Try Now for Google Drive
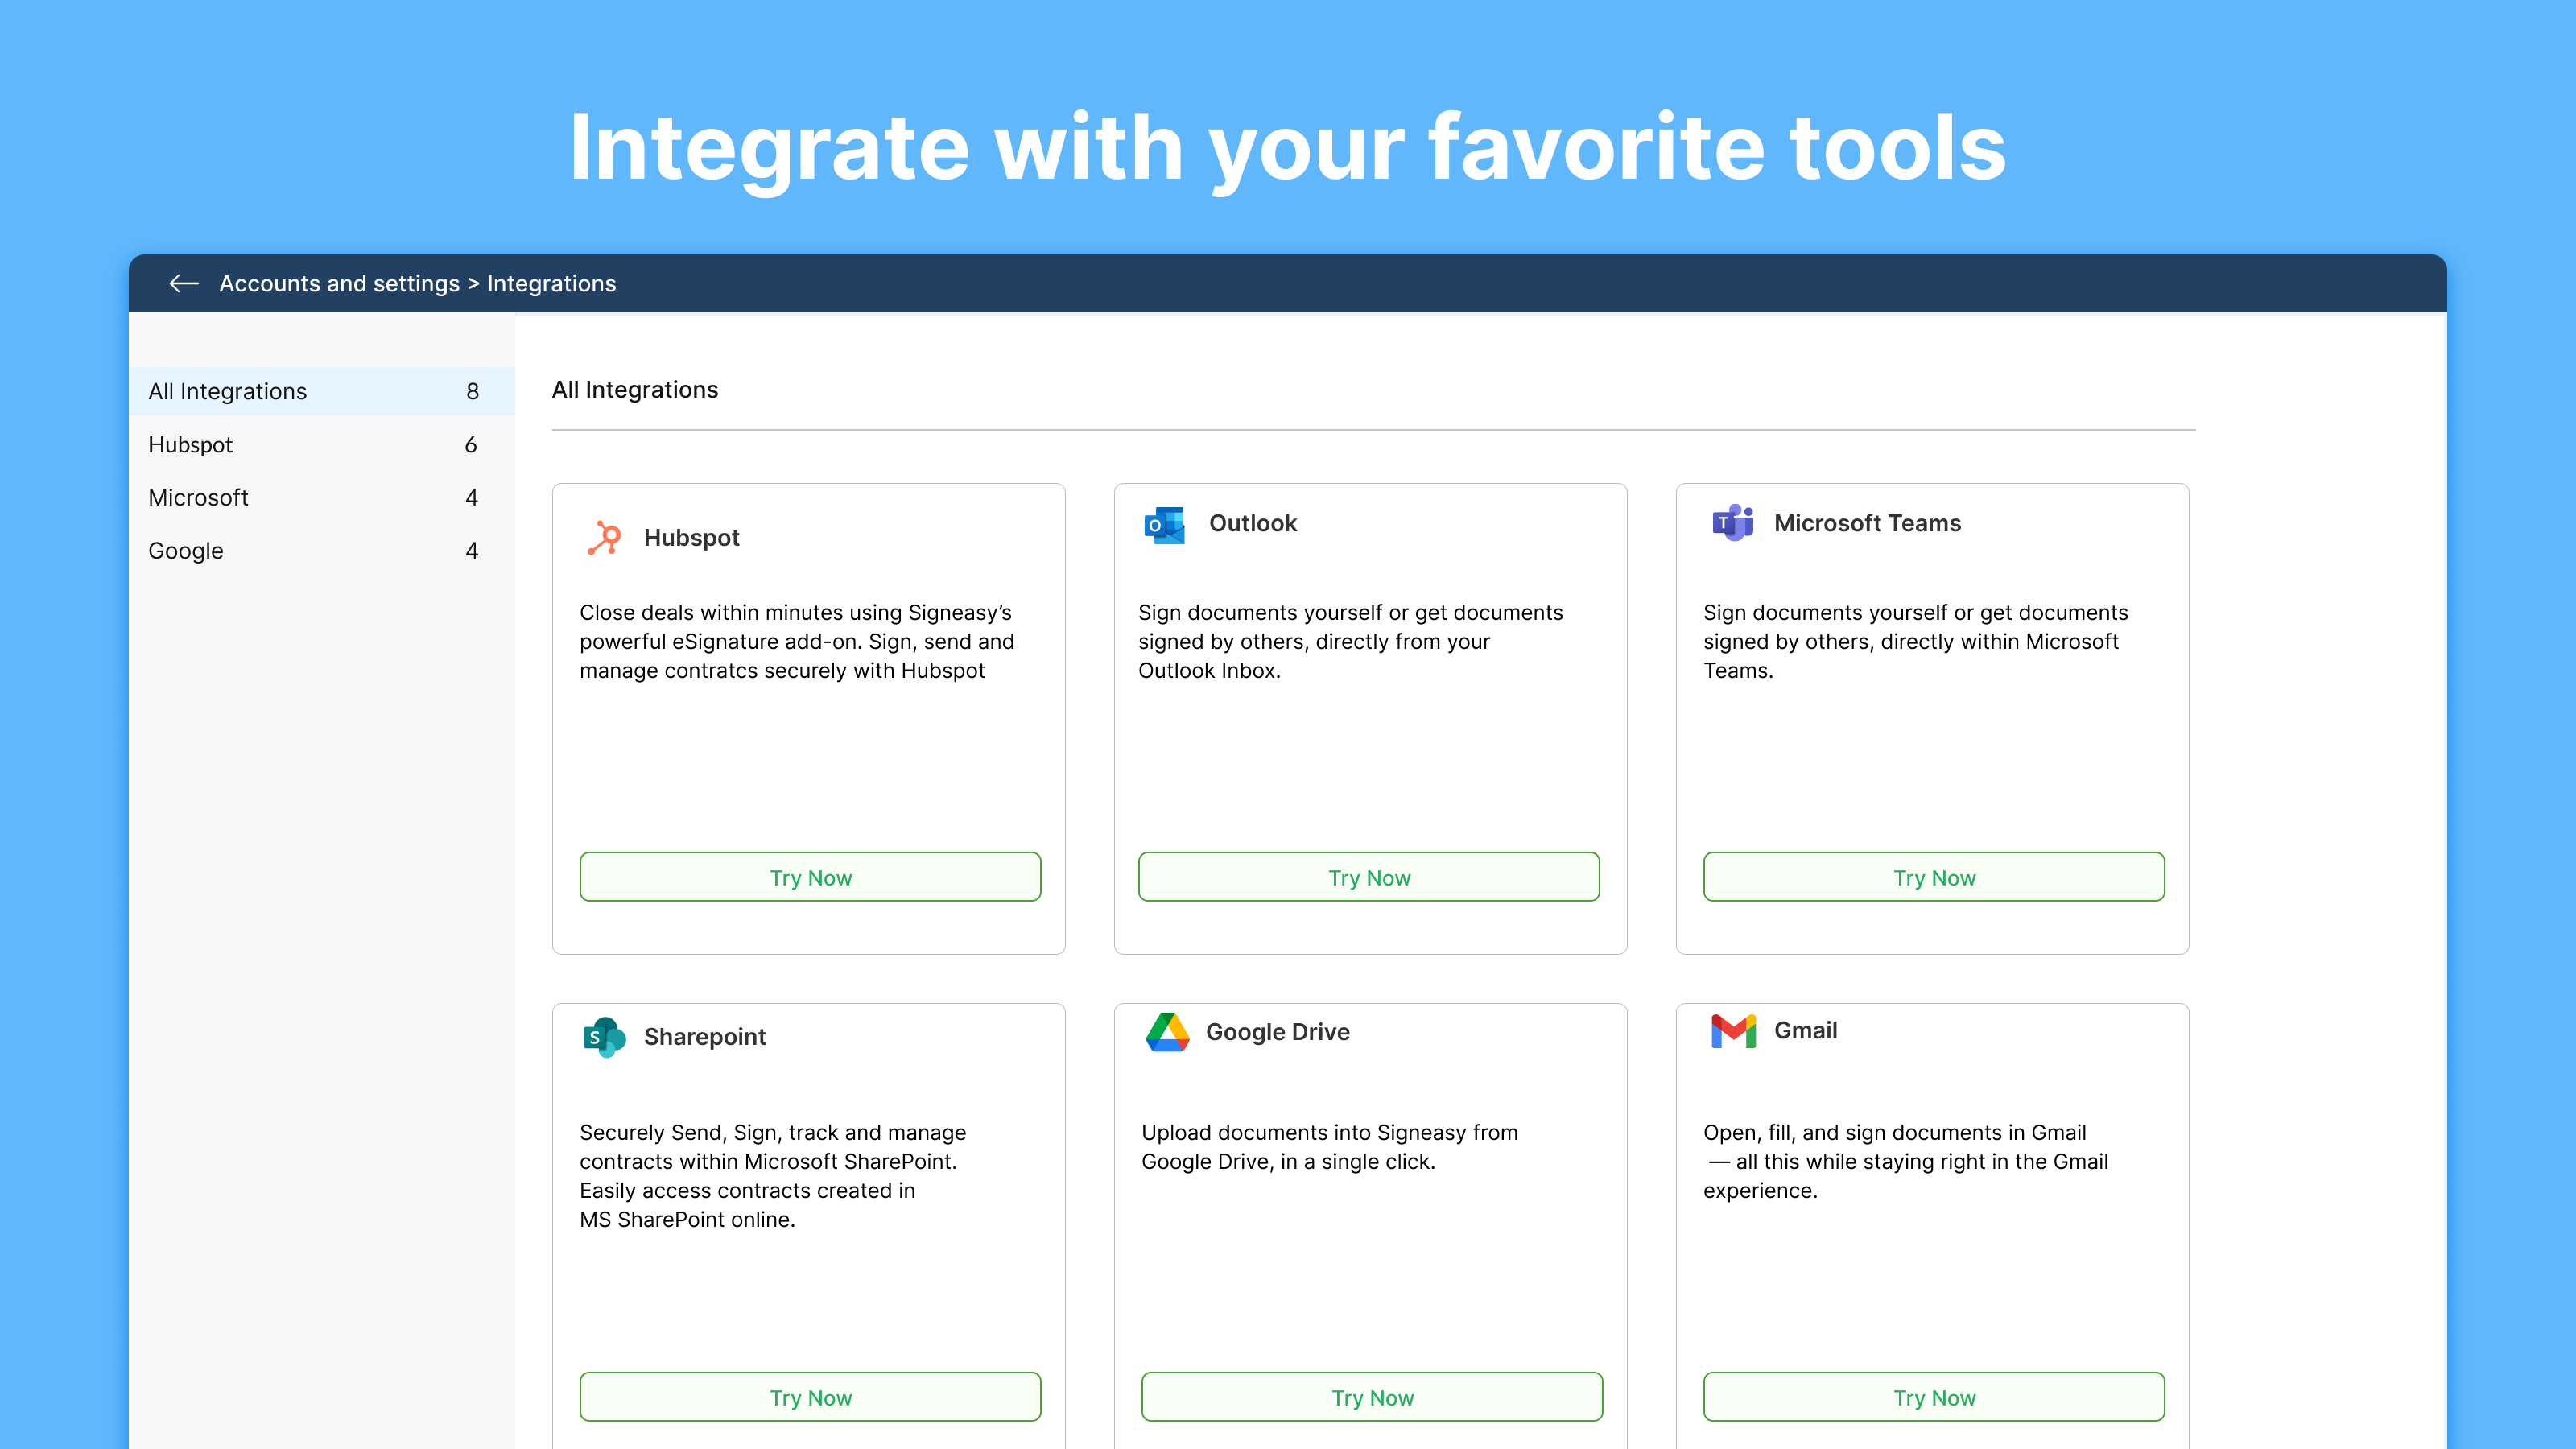The height and width of the screenshot is (1449, 2576). (x=1372, y=1397)
